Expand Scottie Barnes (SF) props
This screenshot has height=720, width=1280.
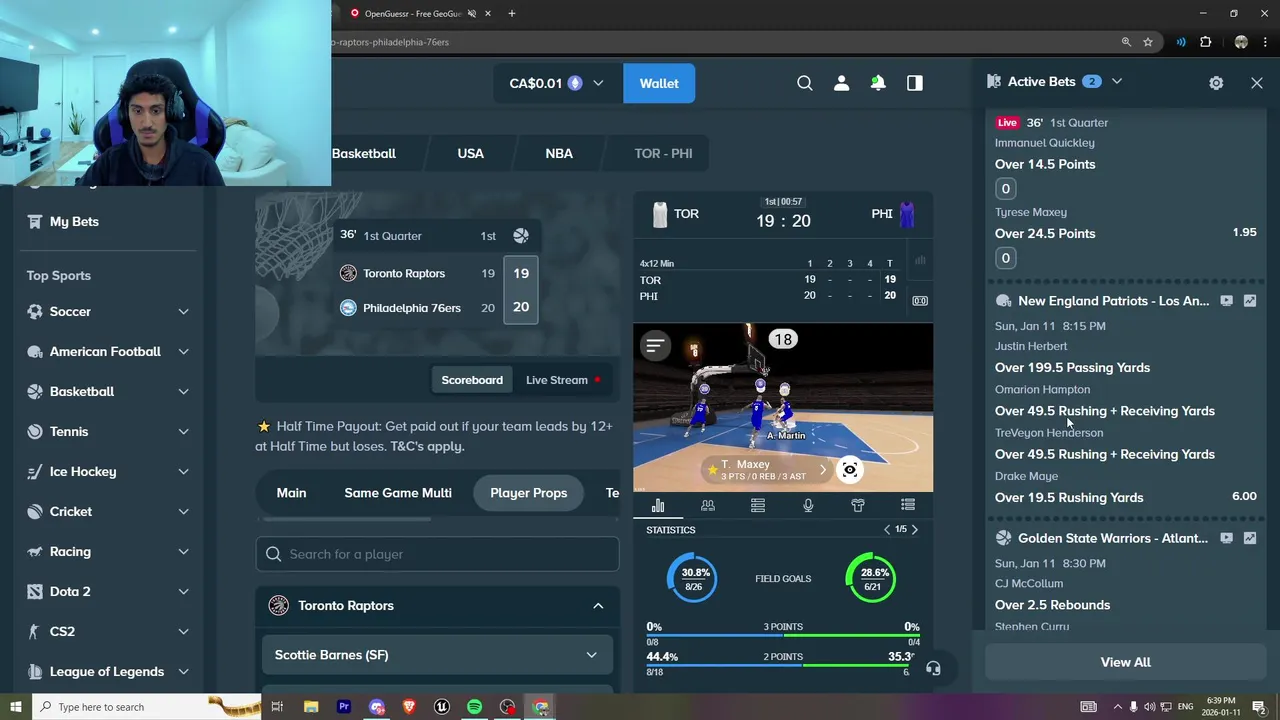point(437,655)
